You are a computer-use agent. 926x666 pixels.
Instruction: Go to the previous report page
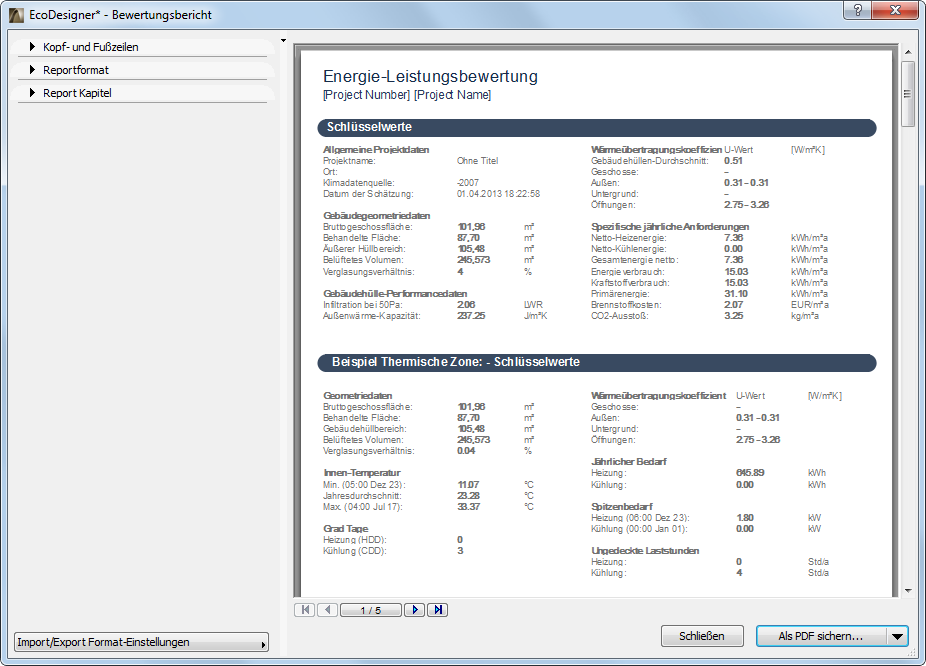pos(327,609)
